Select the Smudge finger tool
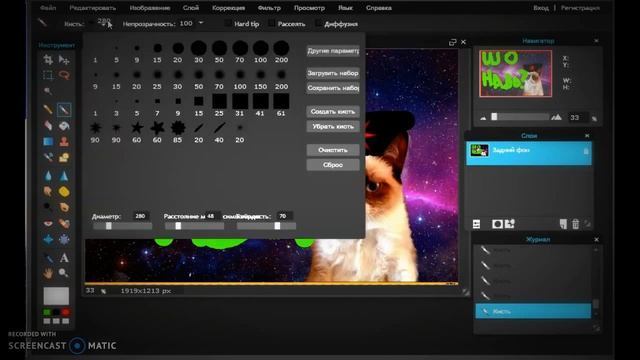 48,191
